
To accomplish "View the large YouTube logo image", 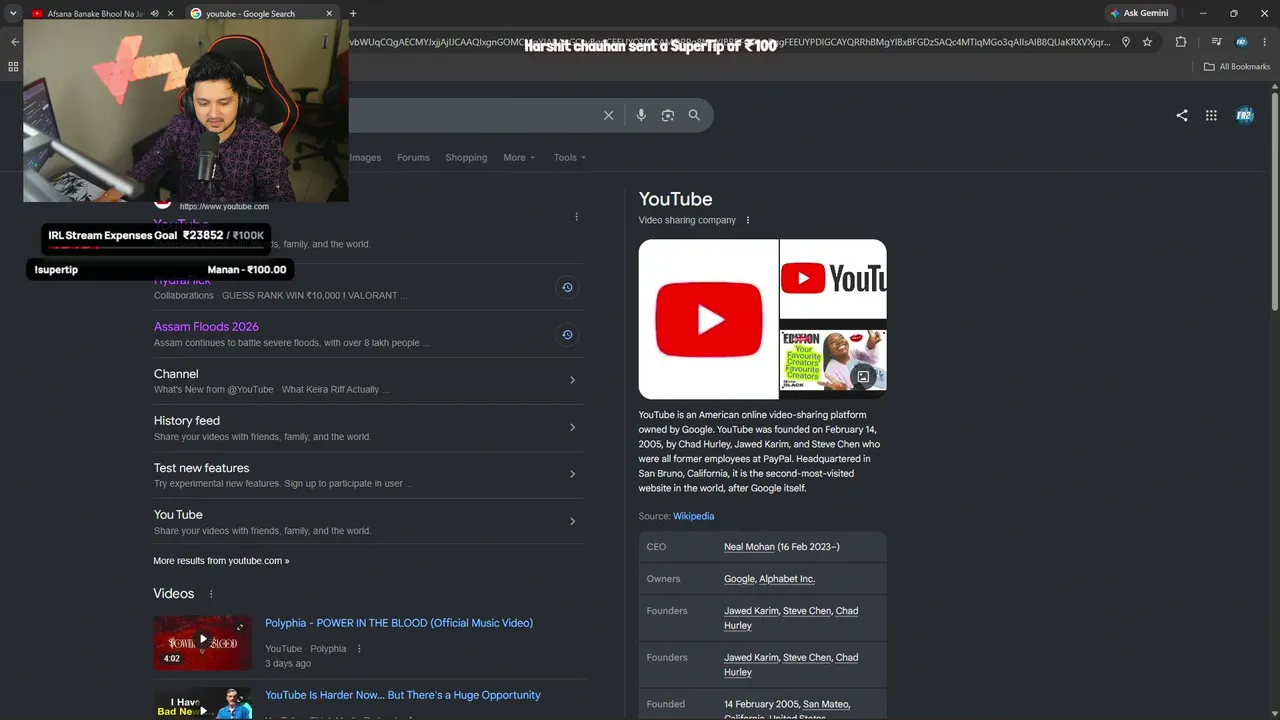I will [708, 319].
